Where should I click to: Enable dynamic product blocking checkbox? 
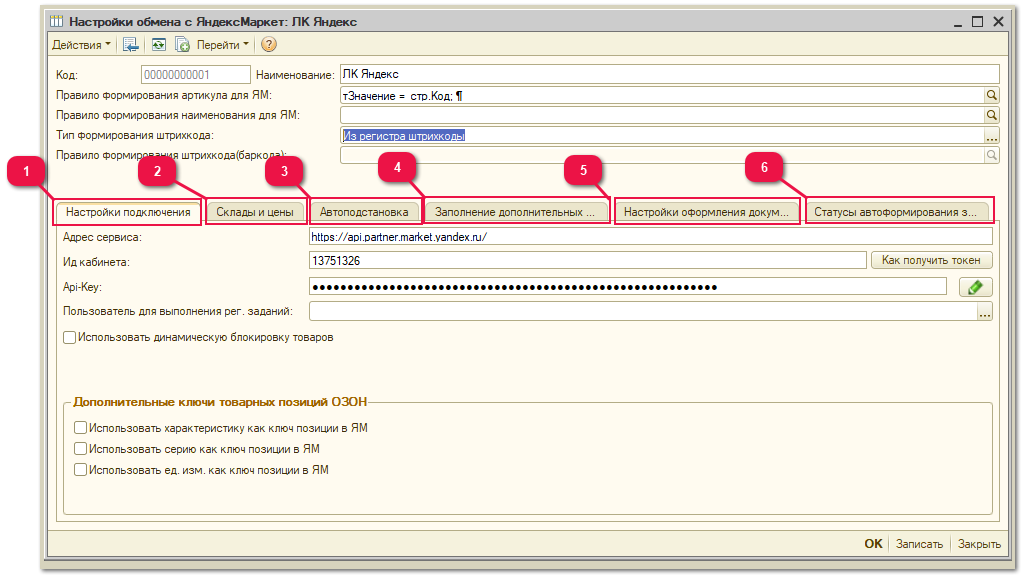pos(69,338)
